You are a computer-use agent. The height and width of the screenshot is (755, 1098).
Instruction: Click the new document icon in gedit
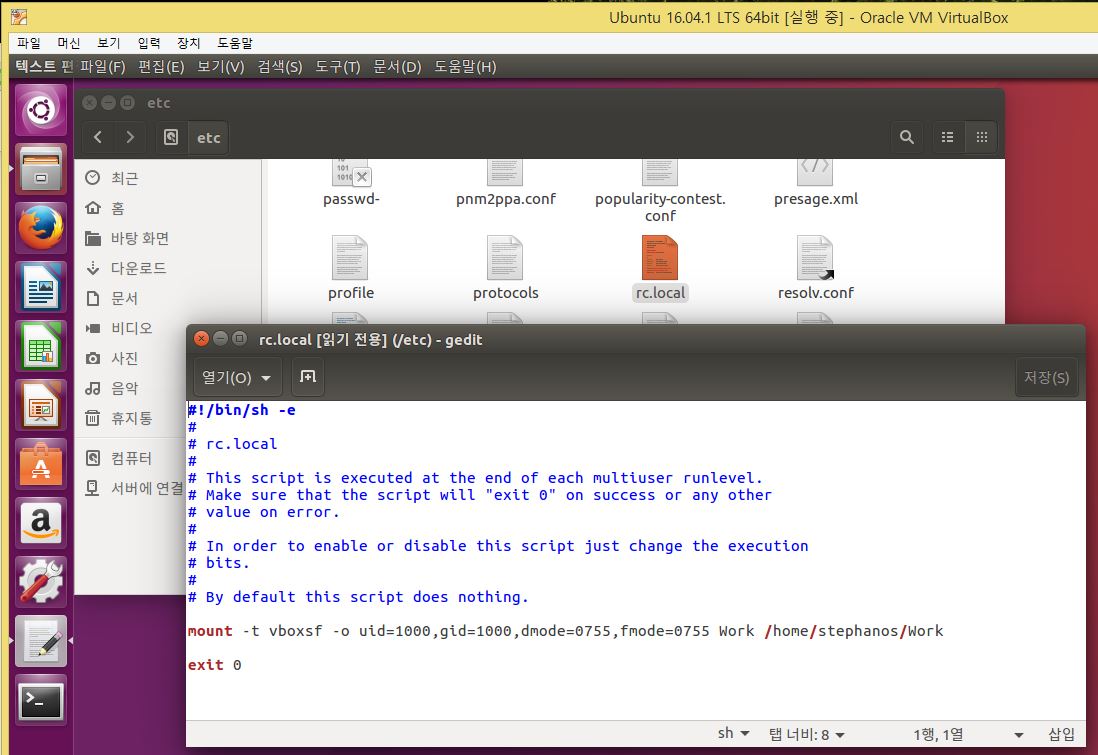(x=308, y=377)
